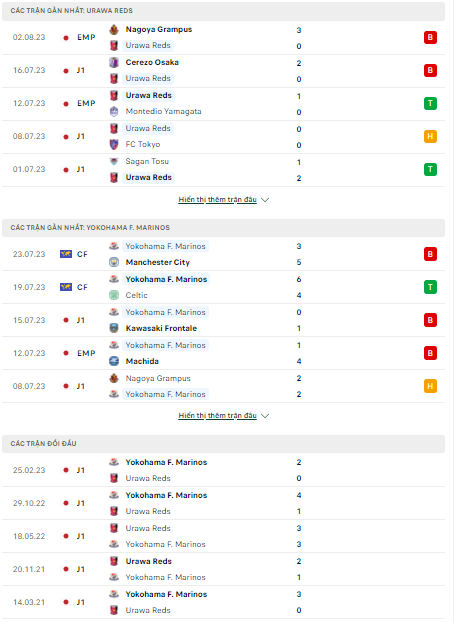Click the FC Tokyo crest icon

pyautogui.click(x=114, y=144)
